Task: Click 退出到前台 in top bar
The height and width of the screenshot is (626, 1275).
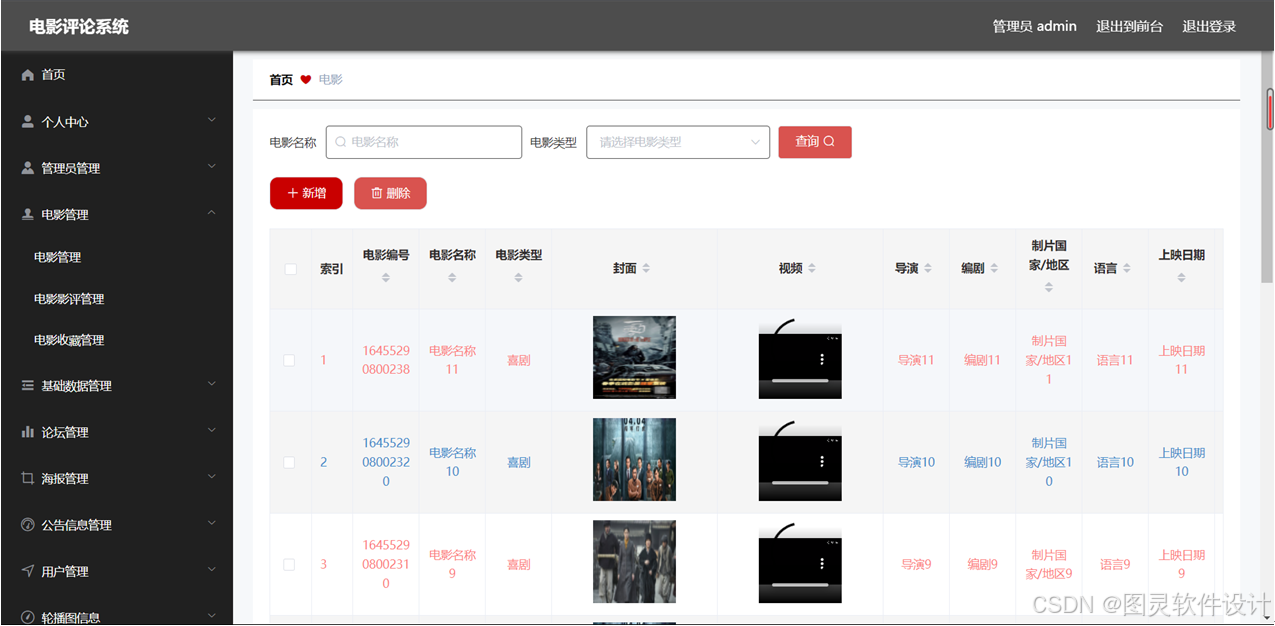Action: click(x=1129, y=26)
